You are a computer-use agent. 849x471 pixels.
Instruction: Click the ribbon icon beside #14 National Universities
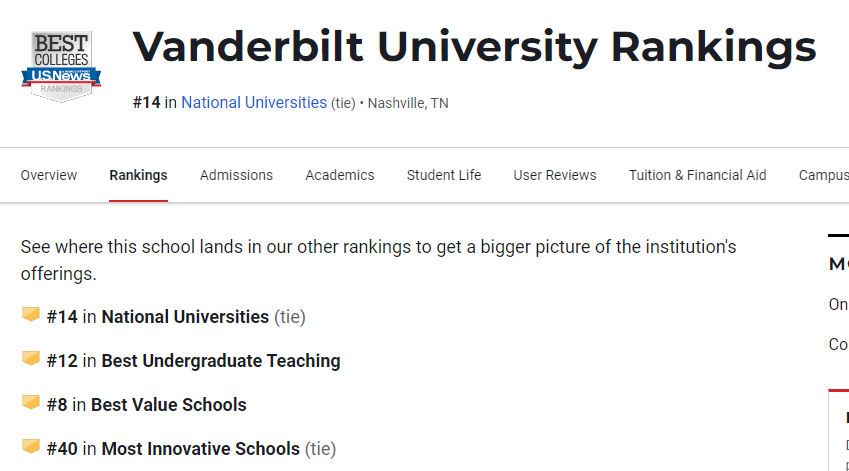31,315
